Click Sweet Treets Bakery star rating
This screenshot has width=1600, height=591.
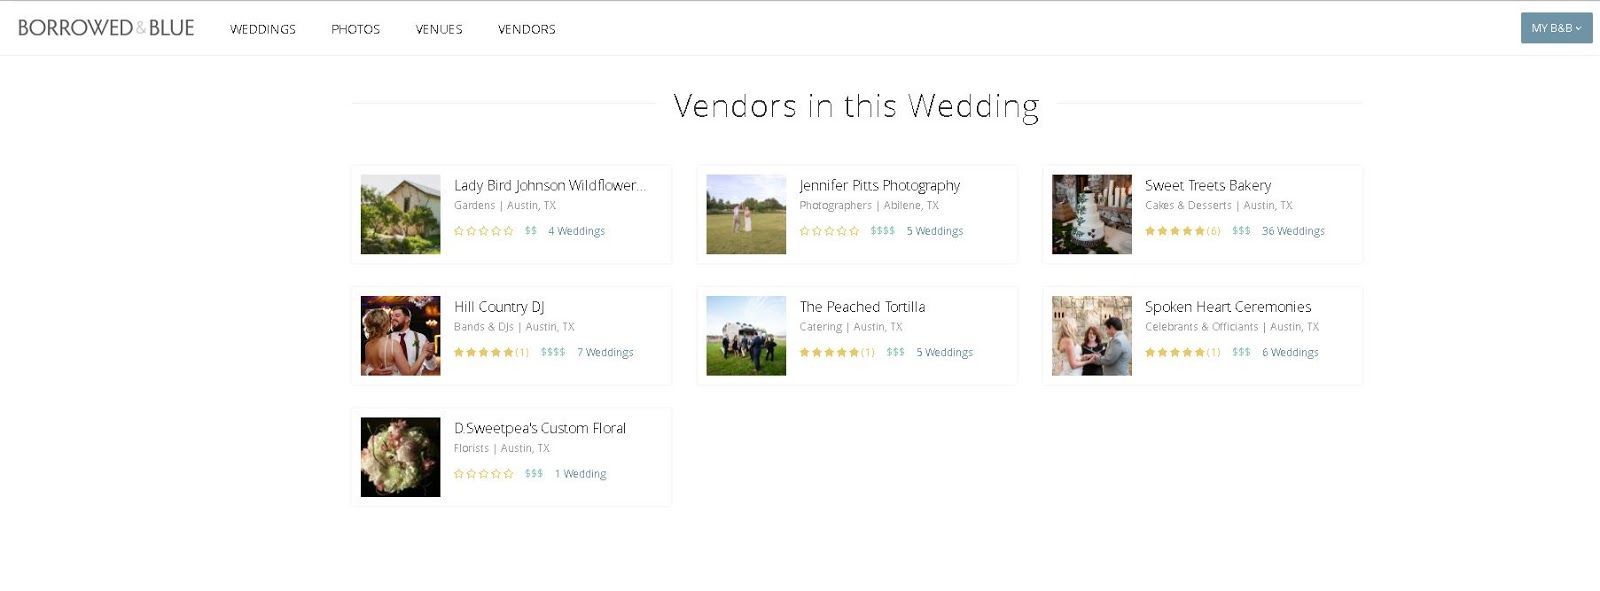[1175, 231]
